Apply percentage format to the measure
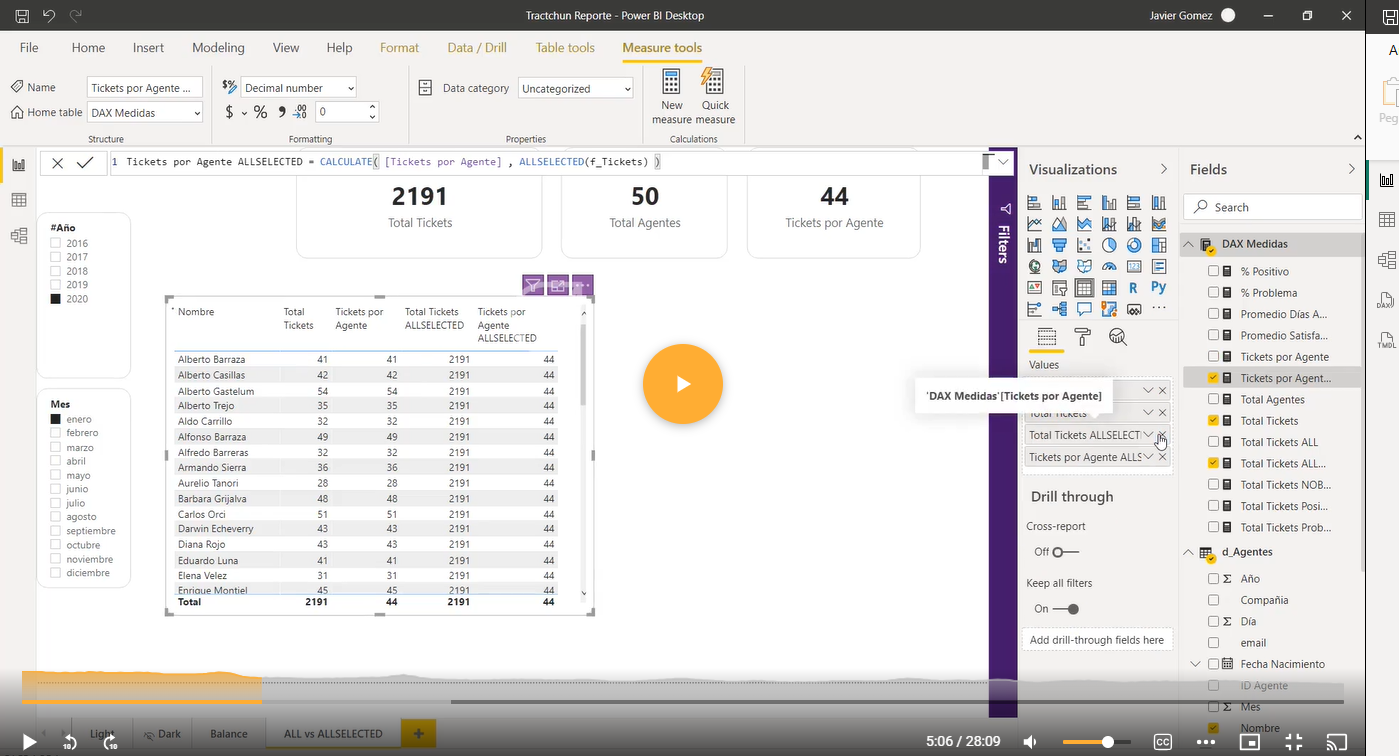Screen dimensions: 1399x756 (260, 113)
